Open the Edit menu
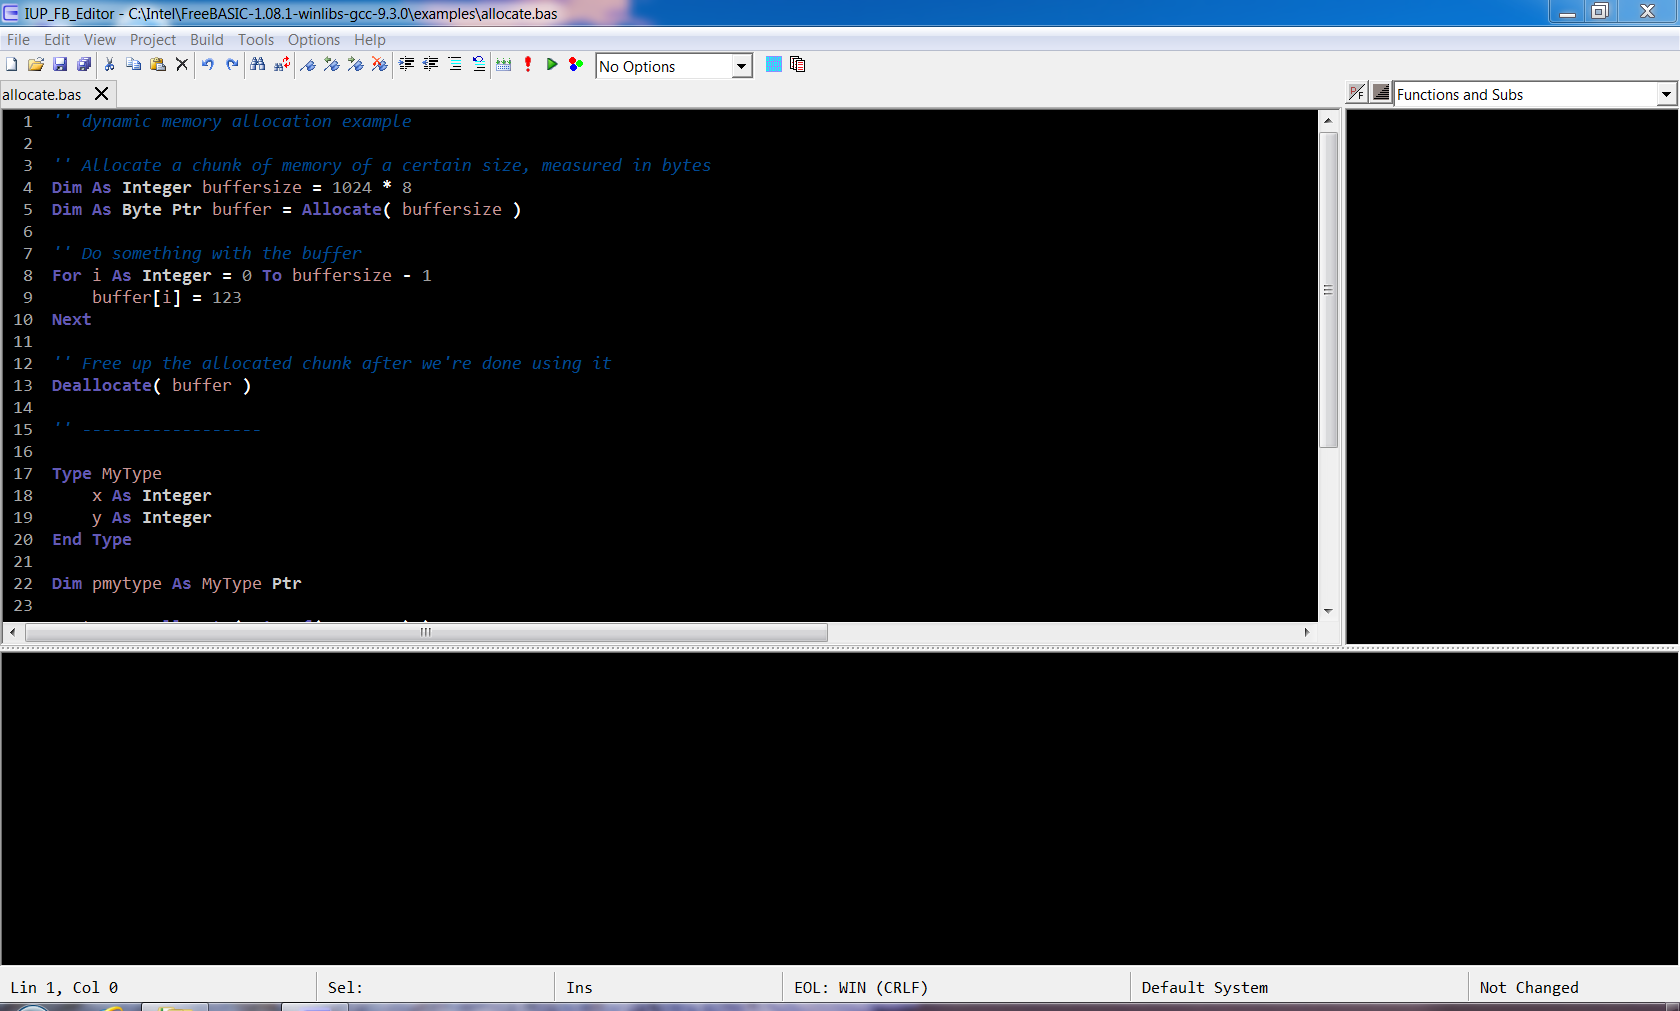 [x=57, y=40]
